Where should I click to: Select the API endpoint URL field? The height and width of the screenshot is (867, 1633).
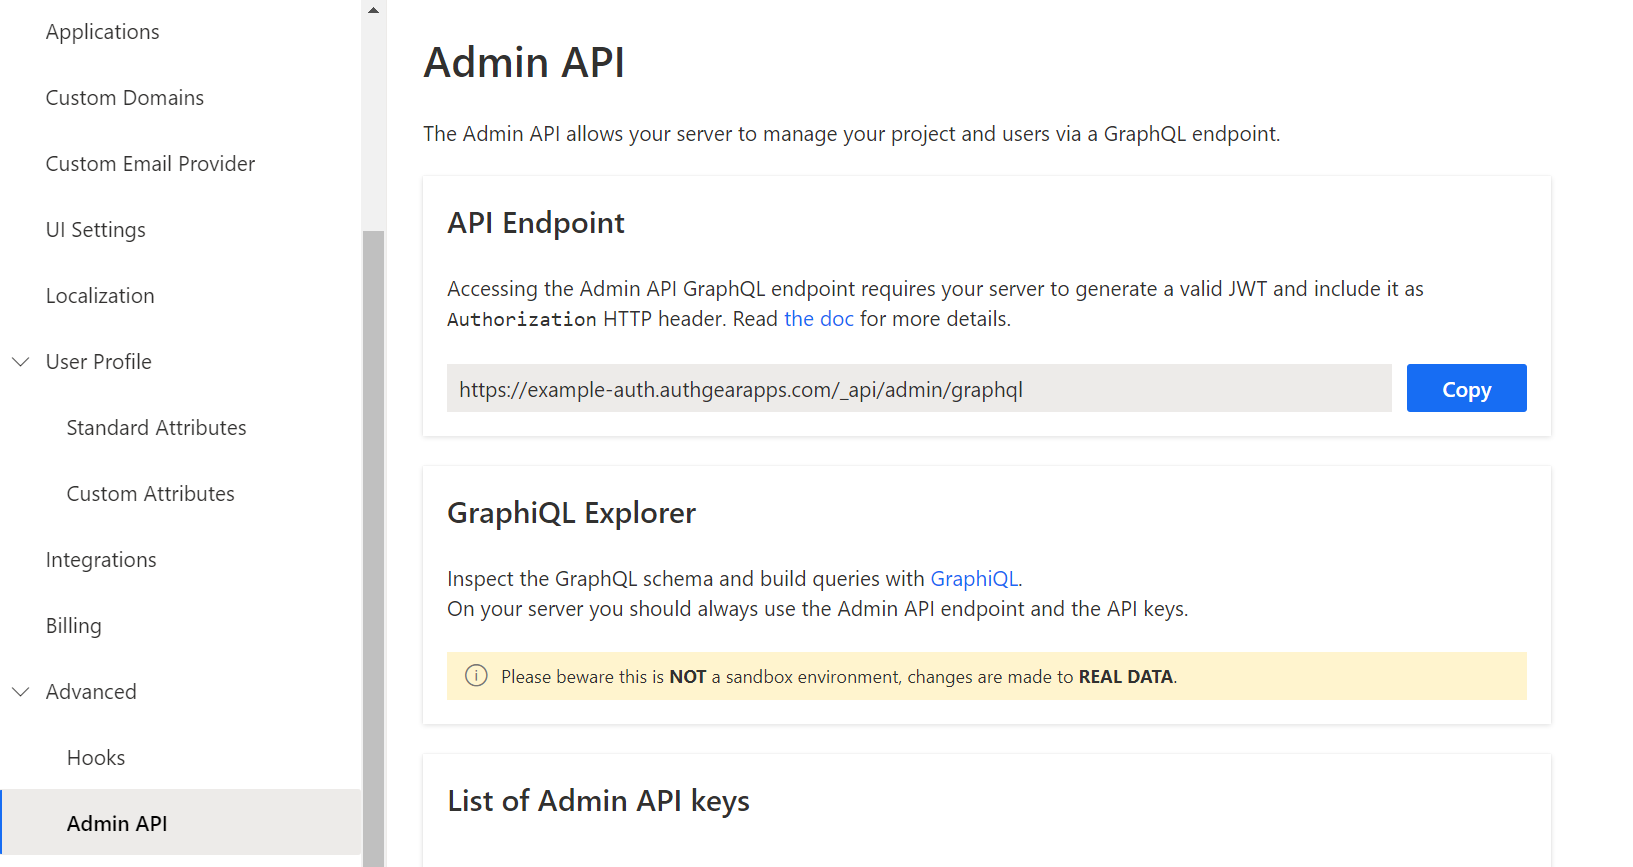click(919, 388)
